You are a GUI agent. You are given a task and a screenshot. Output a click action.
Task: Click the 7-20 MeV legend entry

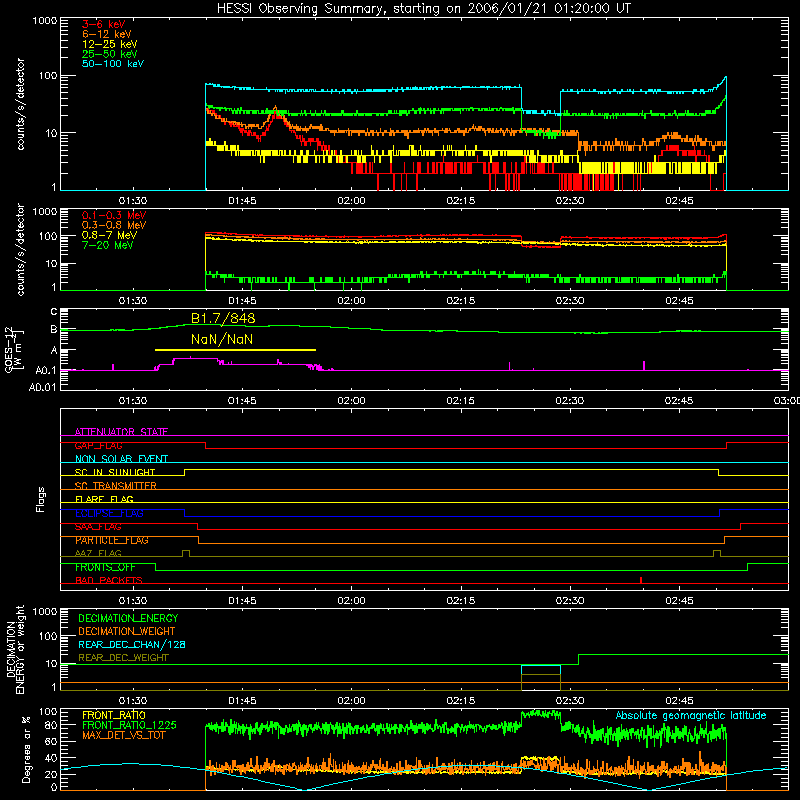(x=107, y=245)
